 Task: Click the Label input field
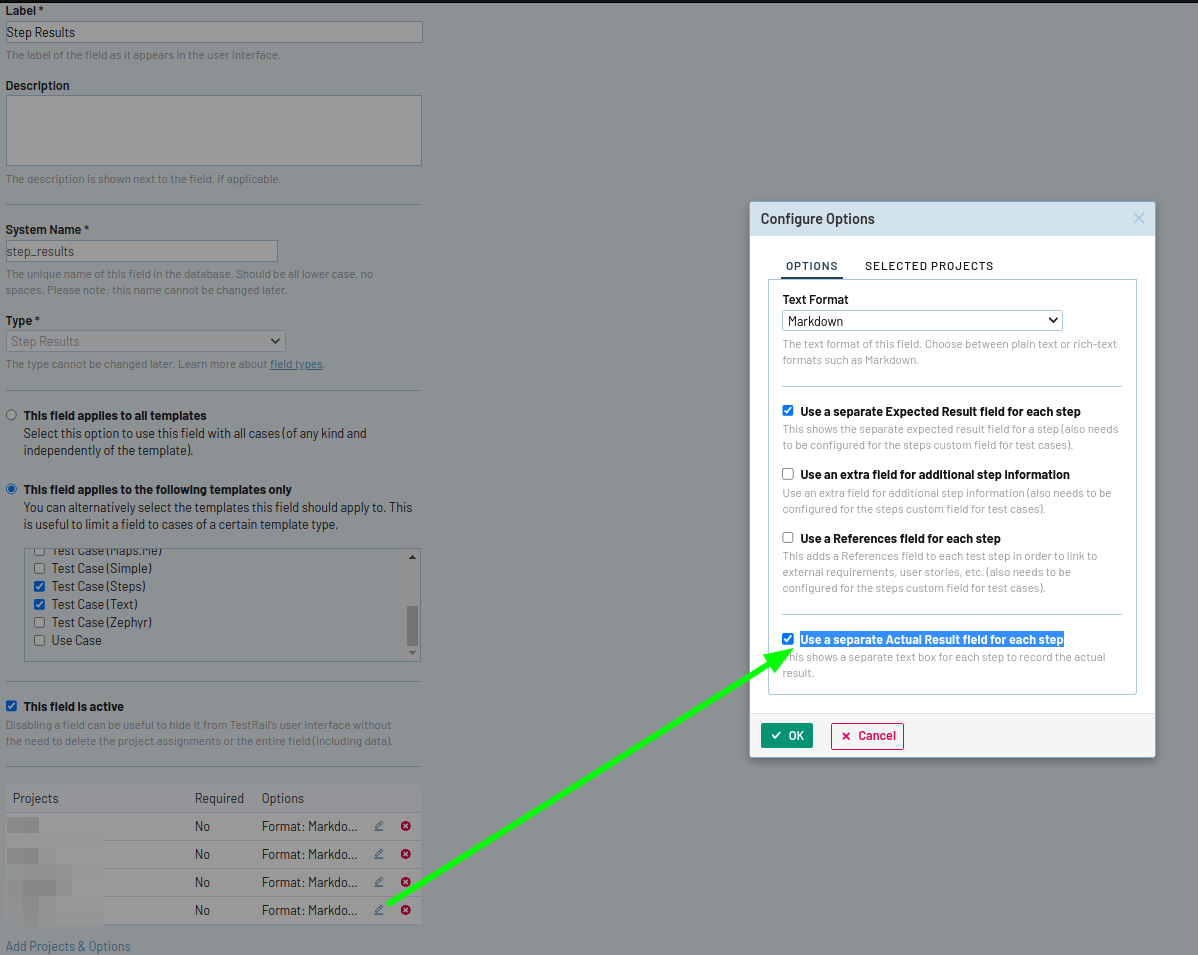coord(214,32)
